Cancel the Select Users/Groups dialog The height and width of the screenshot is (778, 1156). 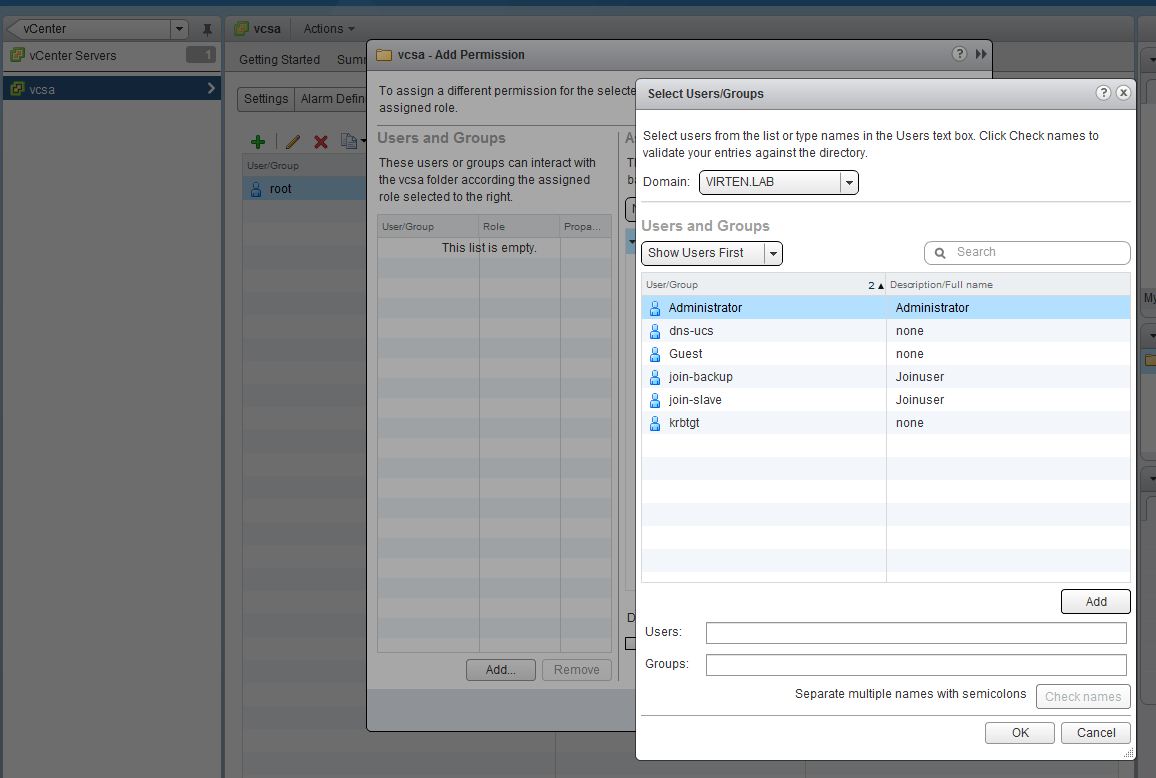pyautogui.click(x=1096, y=733)
